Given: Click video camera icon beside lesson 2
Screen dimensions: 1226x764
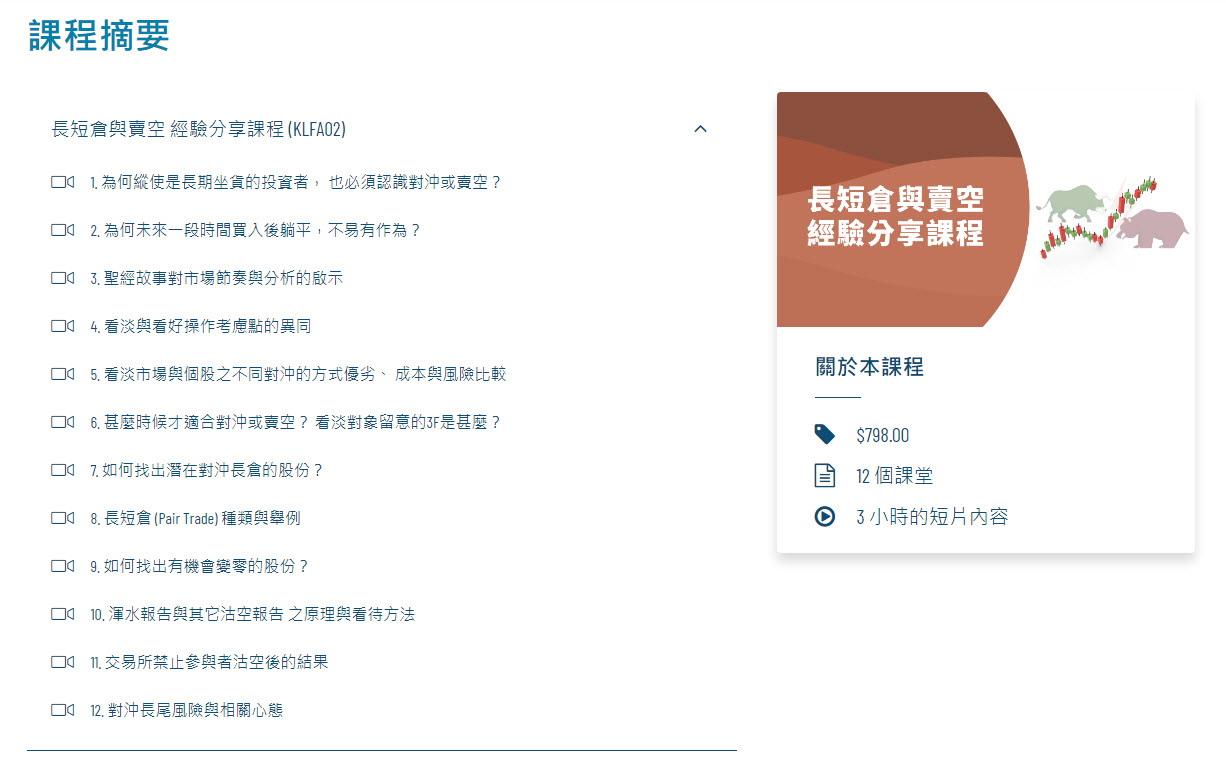Looking at the screenshot, I should point(62,230).
